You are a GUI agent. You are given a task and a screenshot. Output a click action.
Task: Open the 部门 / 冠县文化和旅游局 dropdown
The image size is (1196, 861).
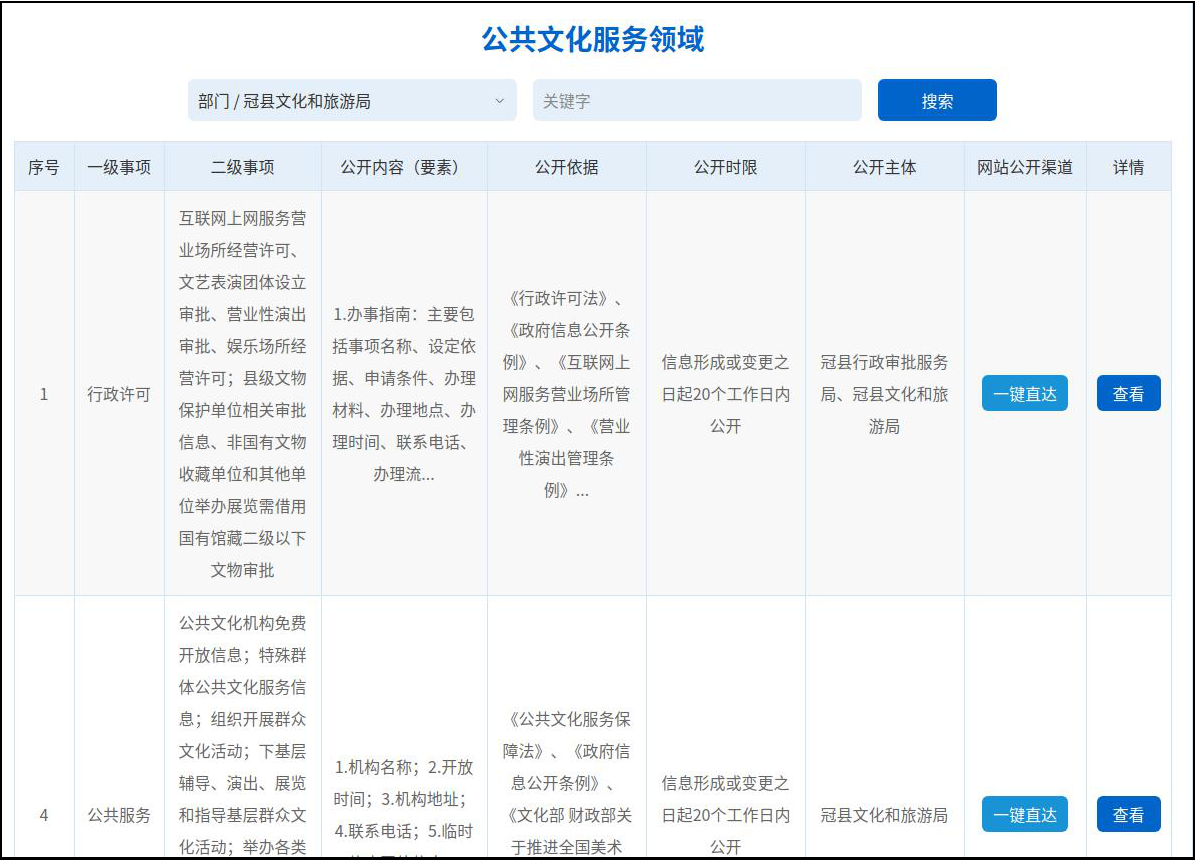coord(352,101)
